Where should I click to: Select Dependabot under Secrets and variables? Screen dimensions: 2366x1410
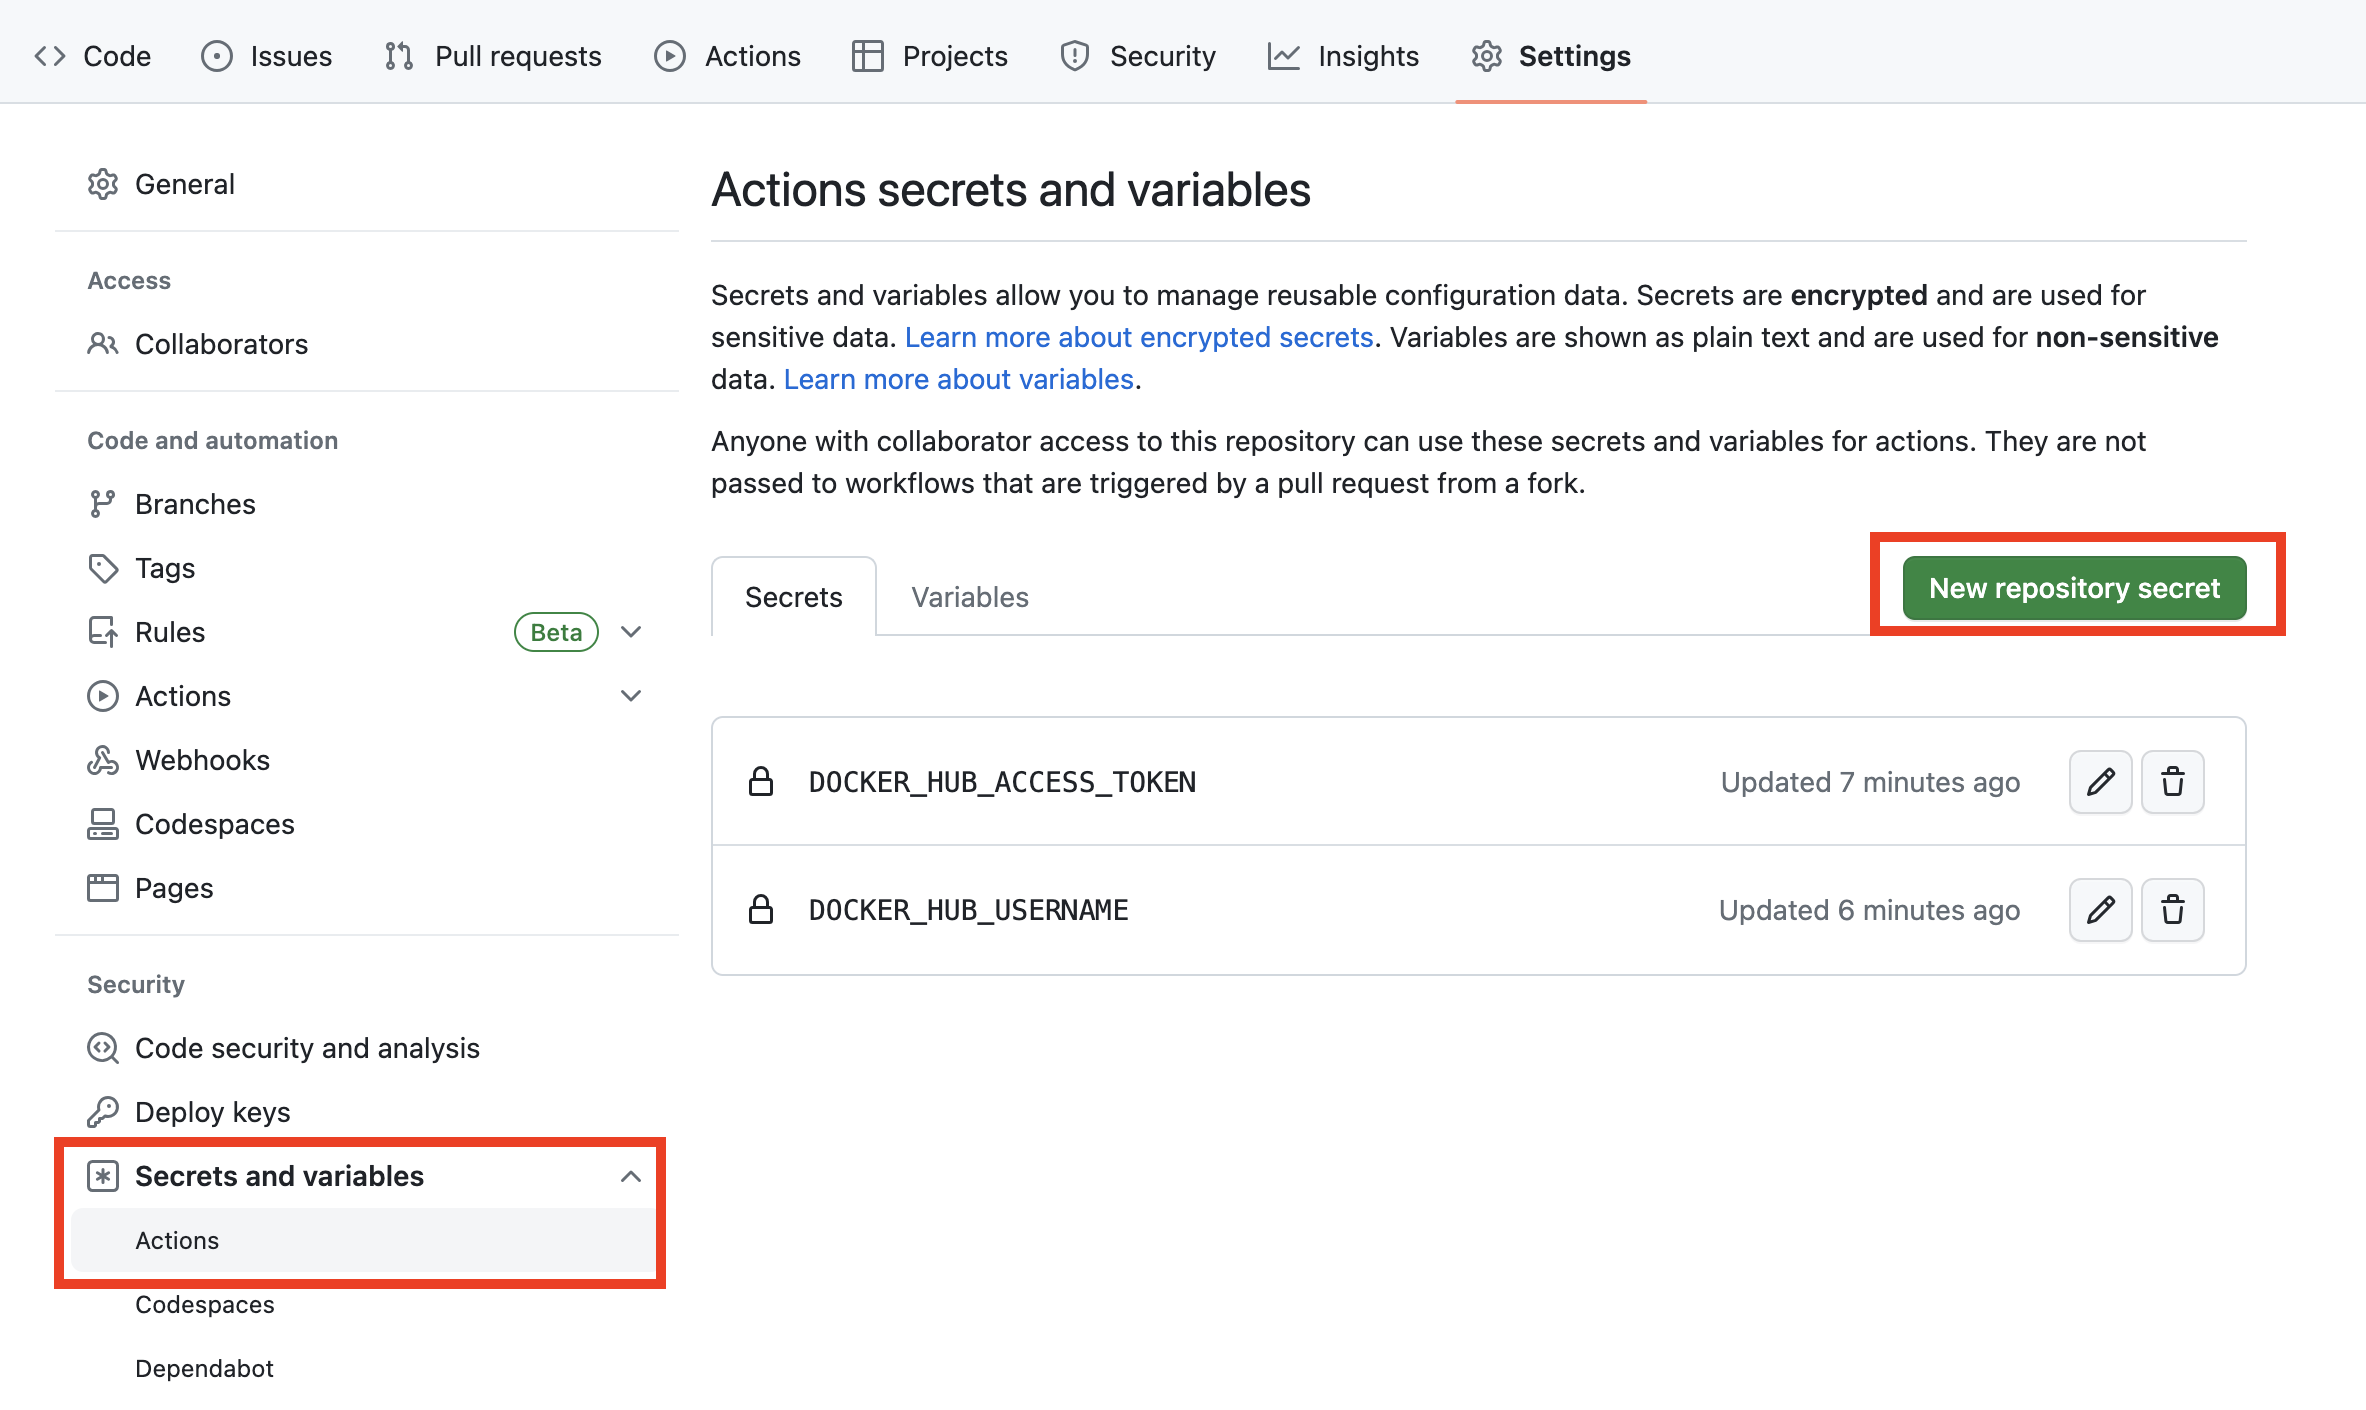pos(204,1368)
